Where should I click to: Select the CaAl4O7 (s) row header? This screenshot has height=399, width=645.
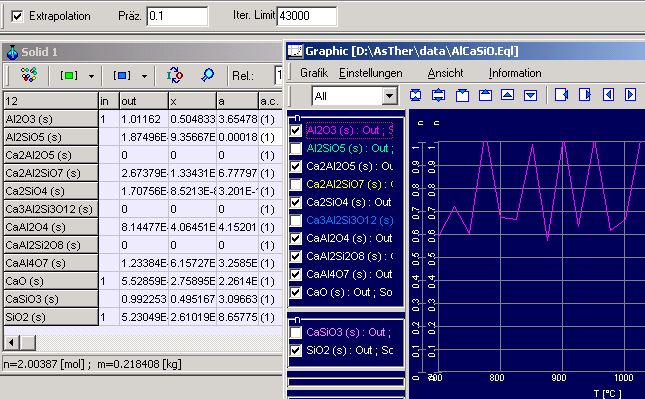pyautogui.click(x=51, y=263)
